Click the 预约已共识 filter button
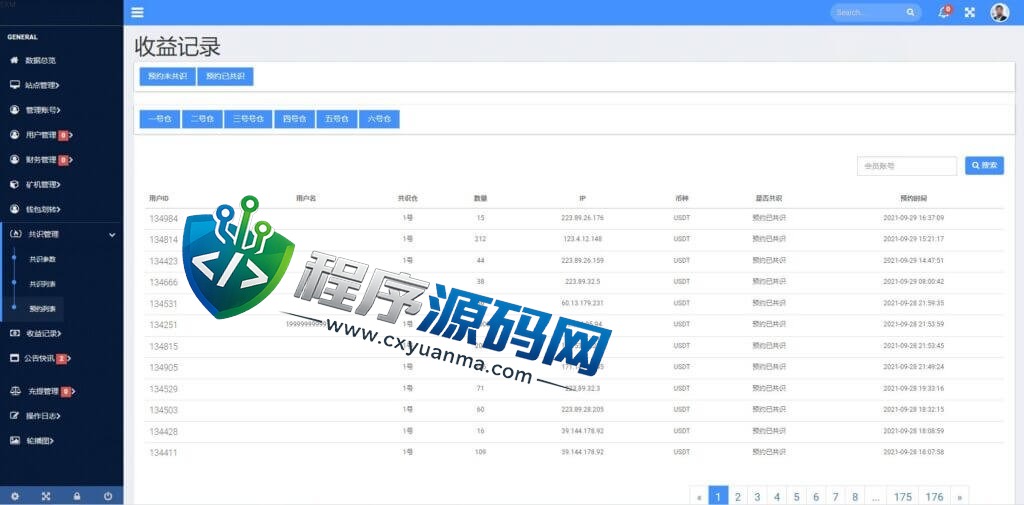Screen dimensions: 1024x505 coord(225,76)
